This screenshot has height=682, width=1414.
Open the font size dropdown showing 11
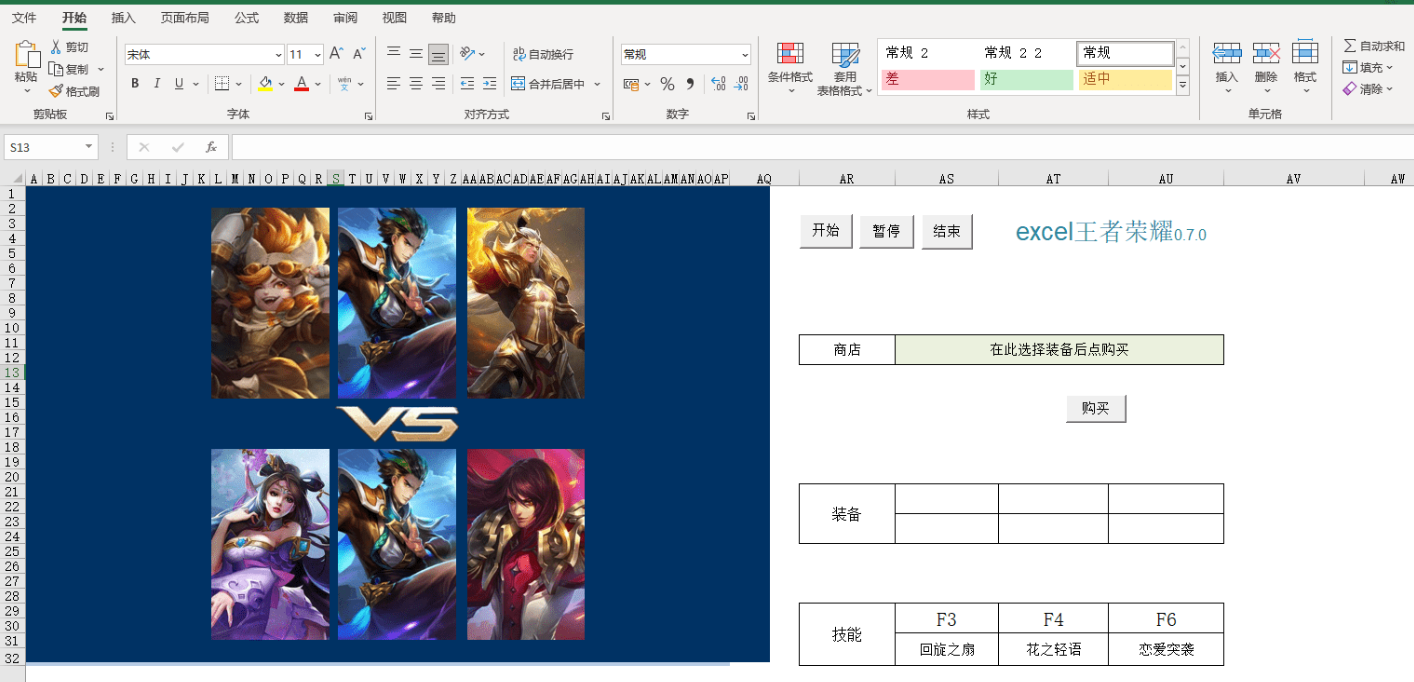pos(318,55)
